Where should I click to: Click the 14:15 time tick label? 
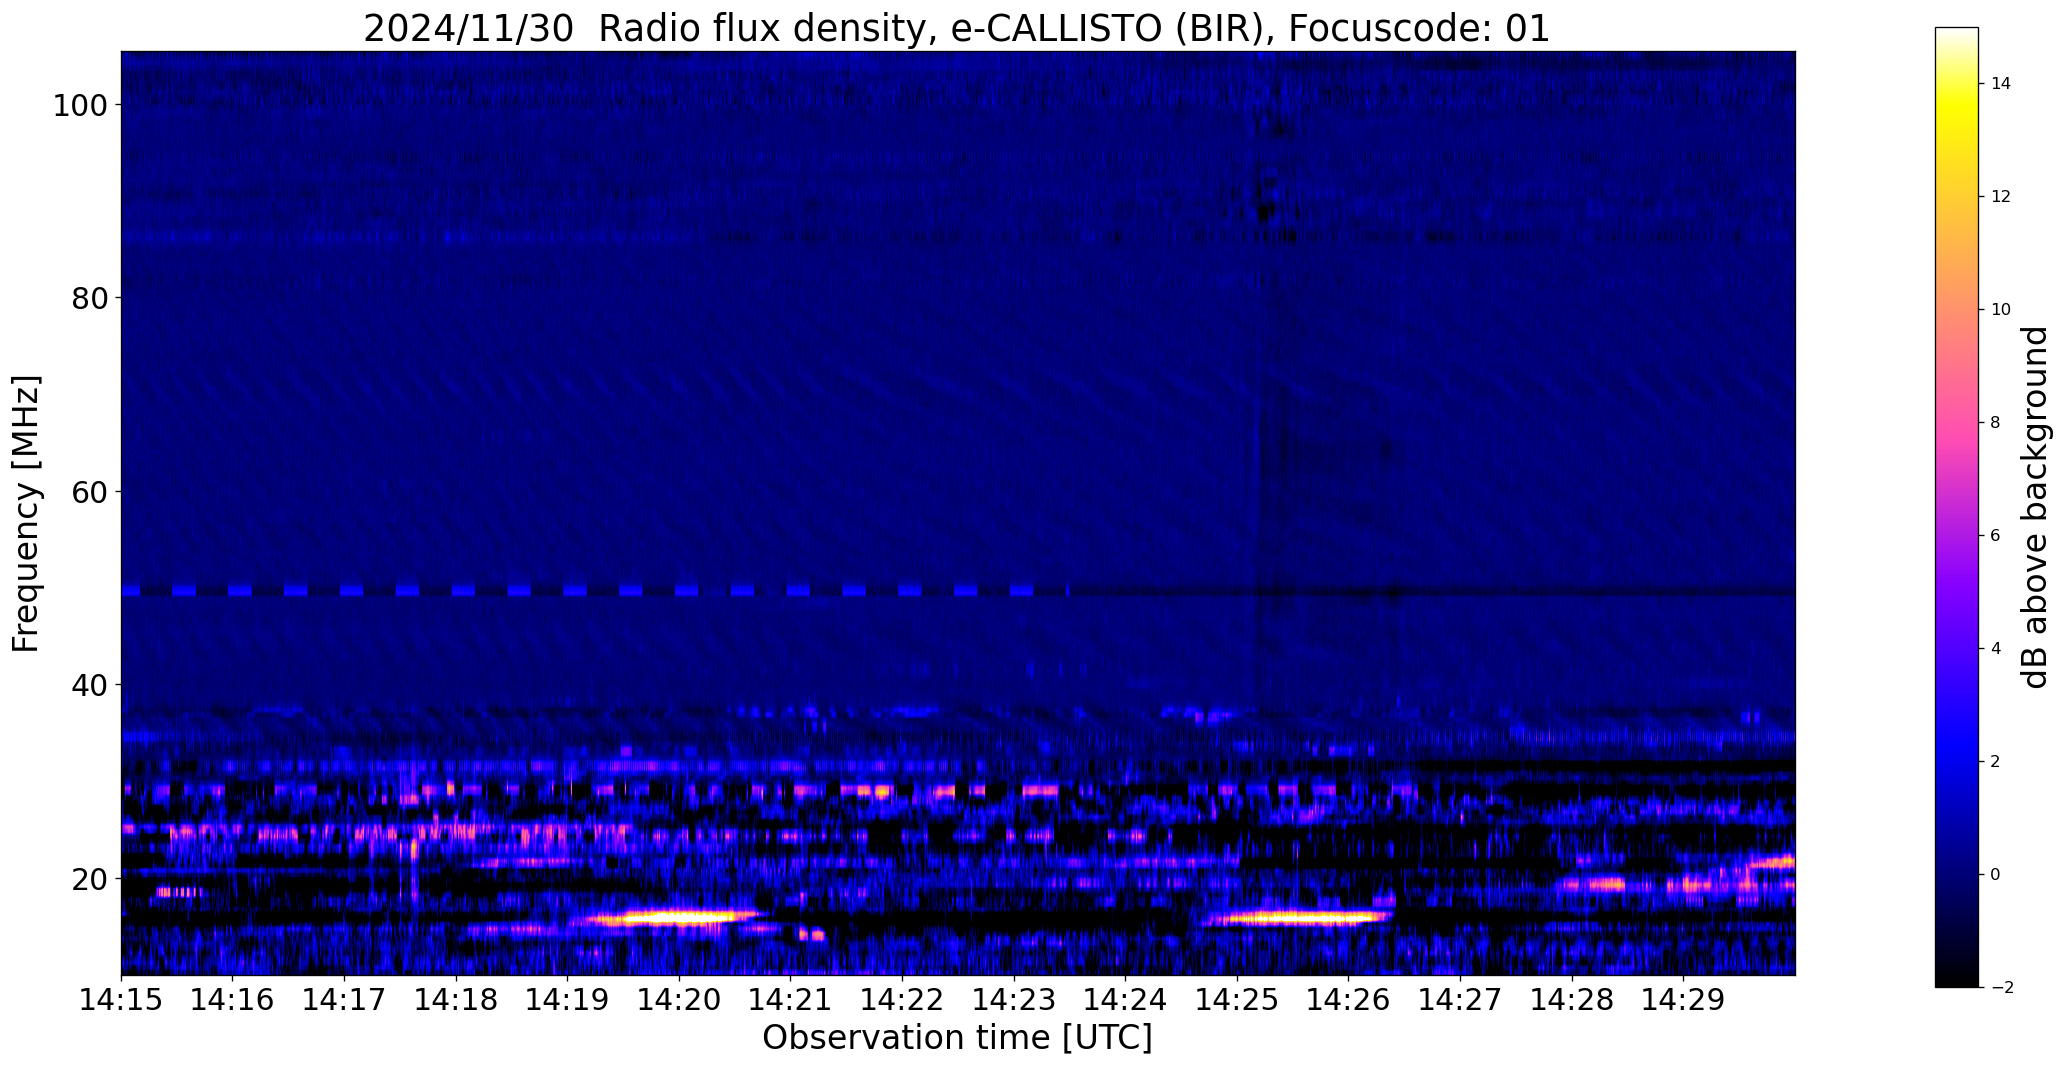pos(121,1000)
